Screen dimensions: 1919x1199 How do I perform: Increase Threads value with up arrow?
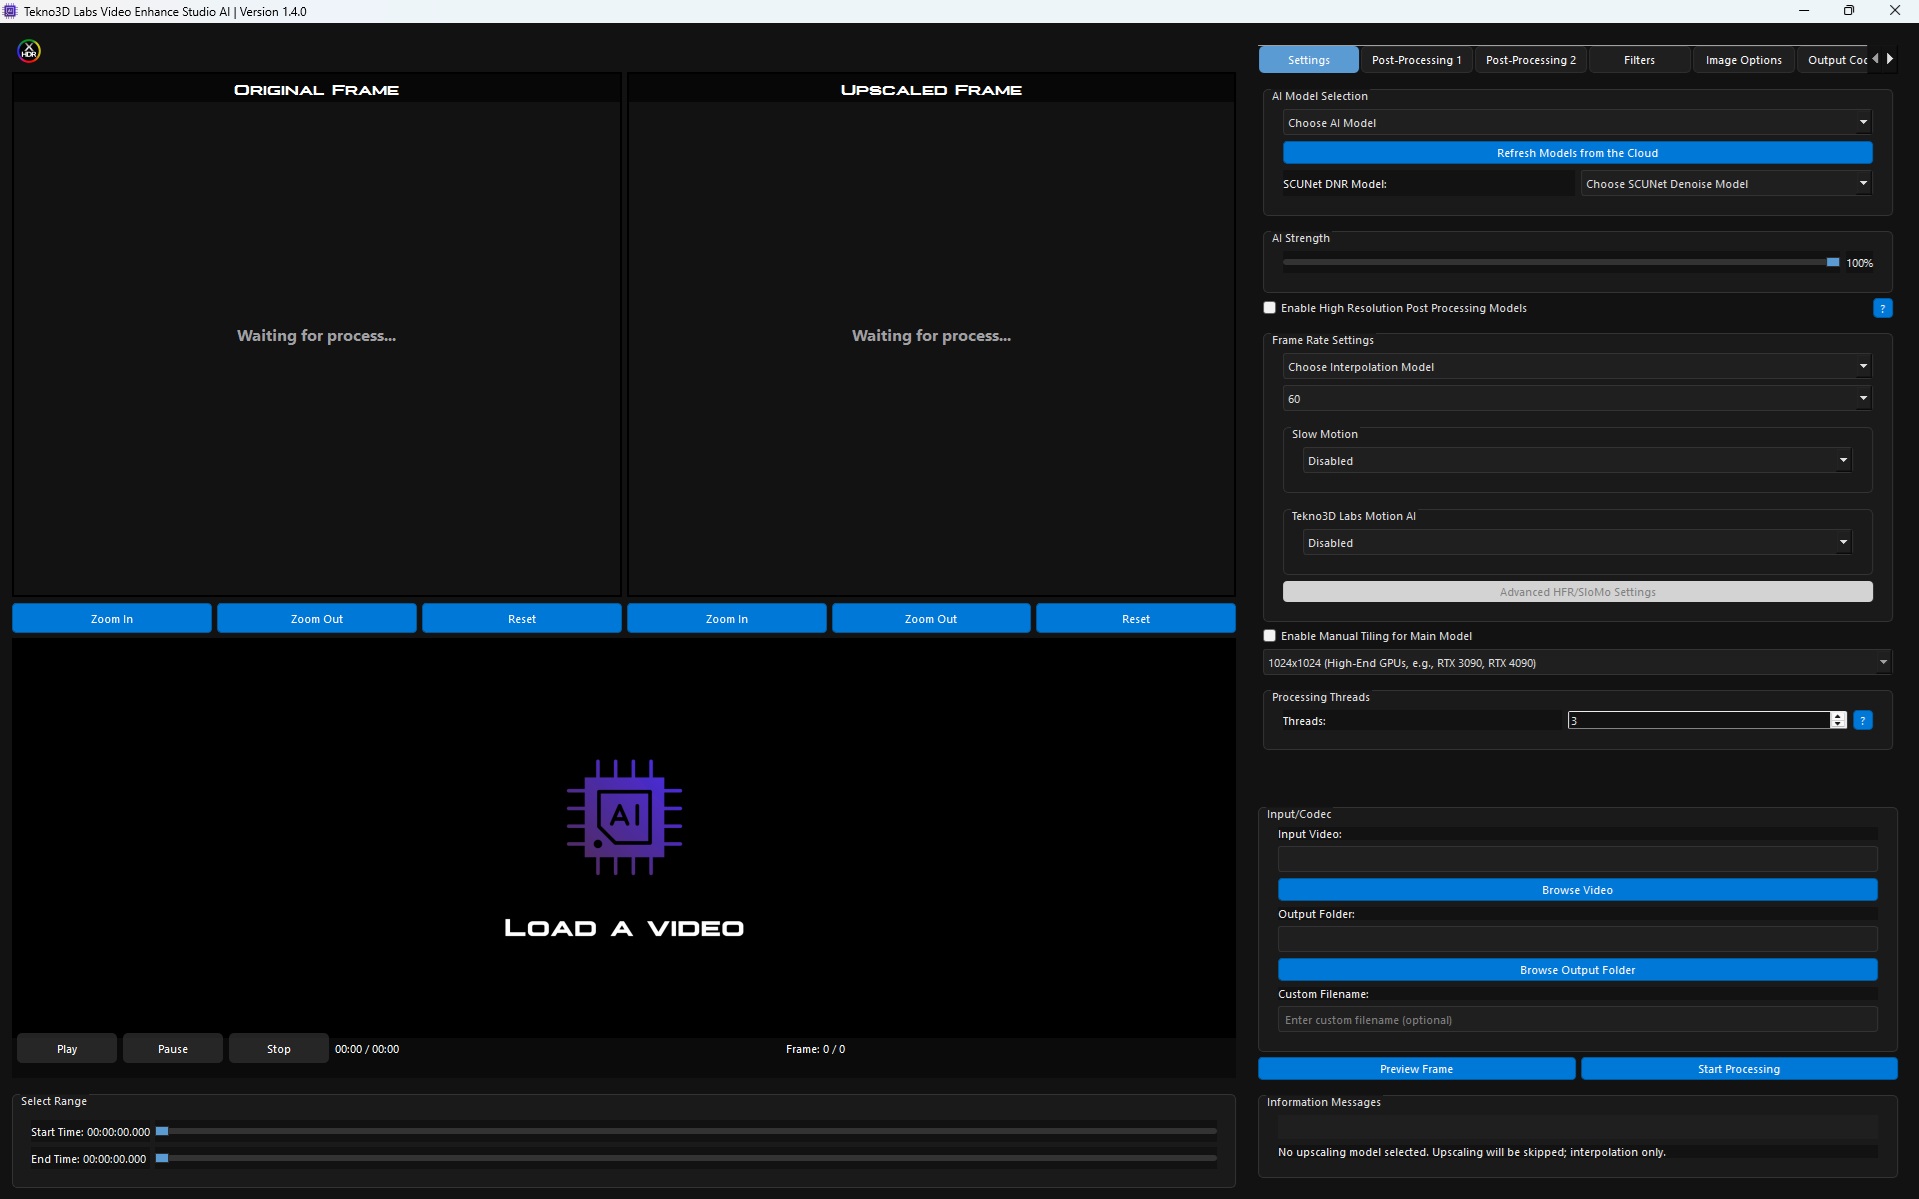click(1838, 716)
